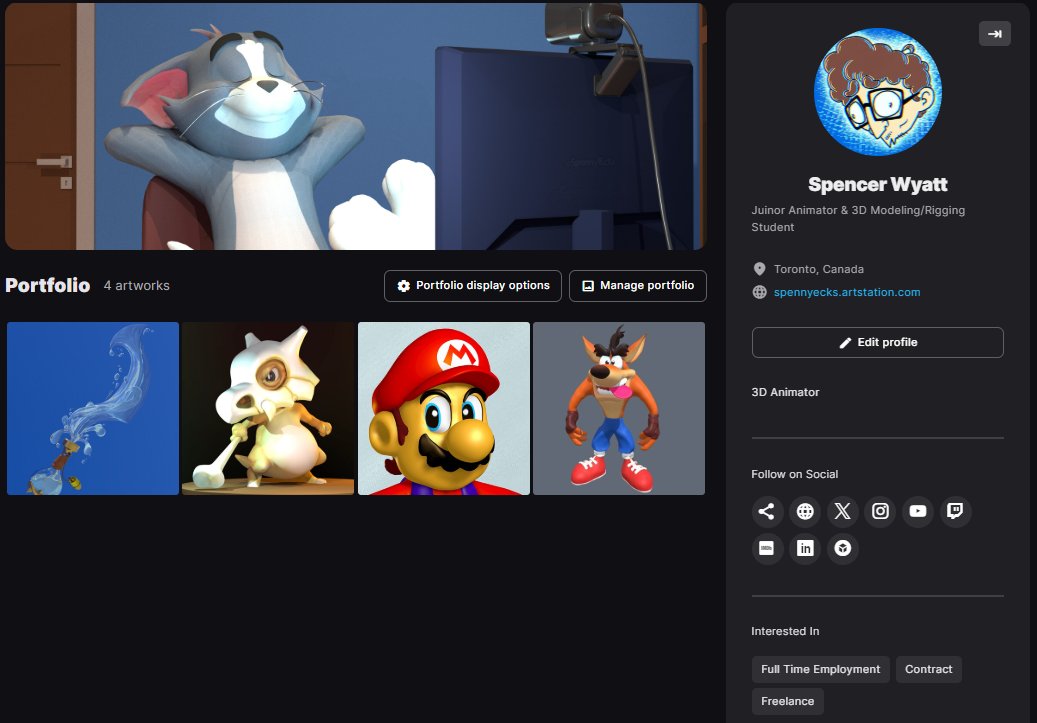Open the YouTube social link
Screen dimensions: 1037x723
(x=918, y=511)
